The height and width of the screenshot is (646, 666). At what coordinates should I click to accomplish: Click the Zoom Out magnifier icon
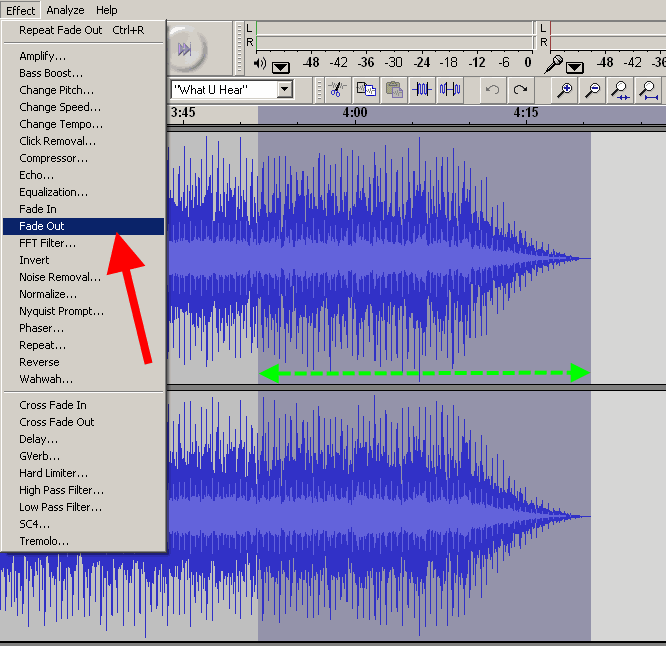(593, 90)
